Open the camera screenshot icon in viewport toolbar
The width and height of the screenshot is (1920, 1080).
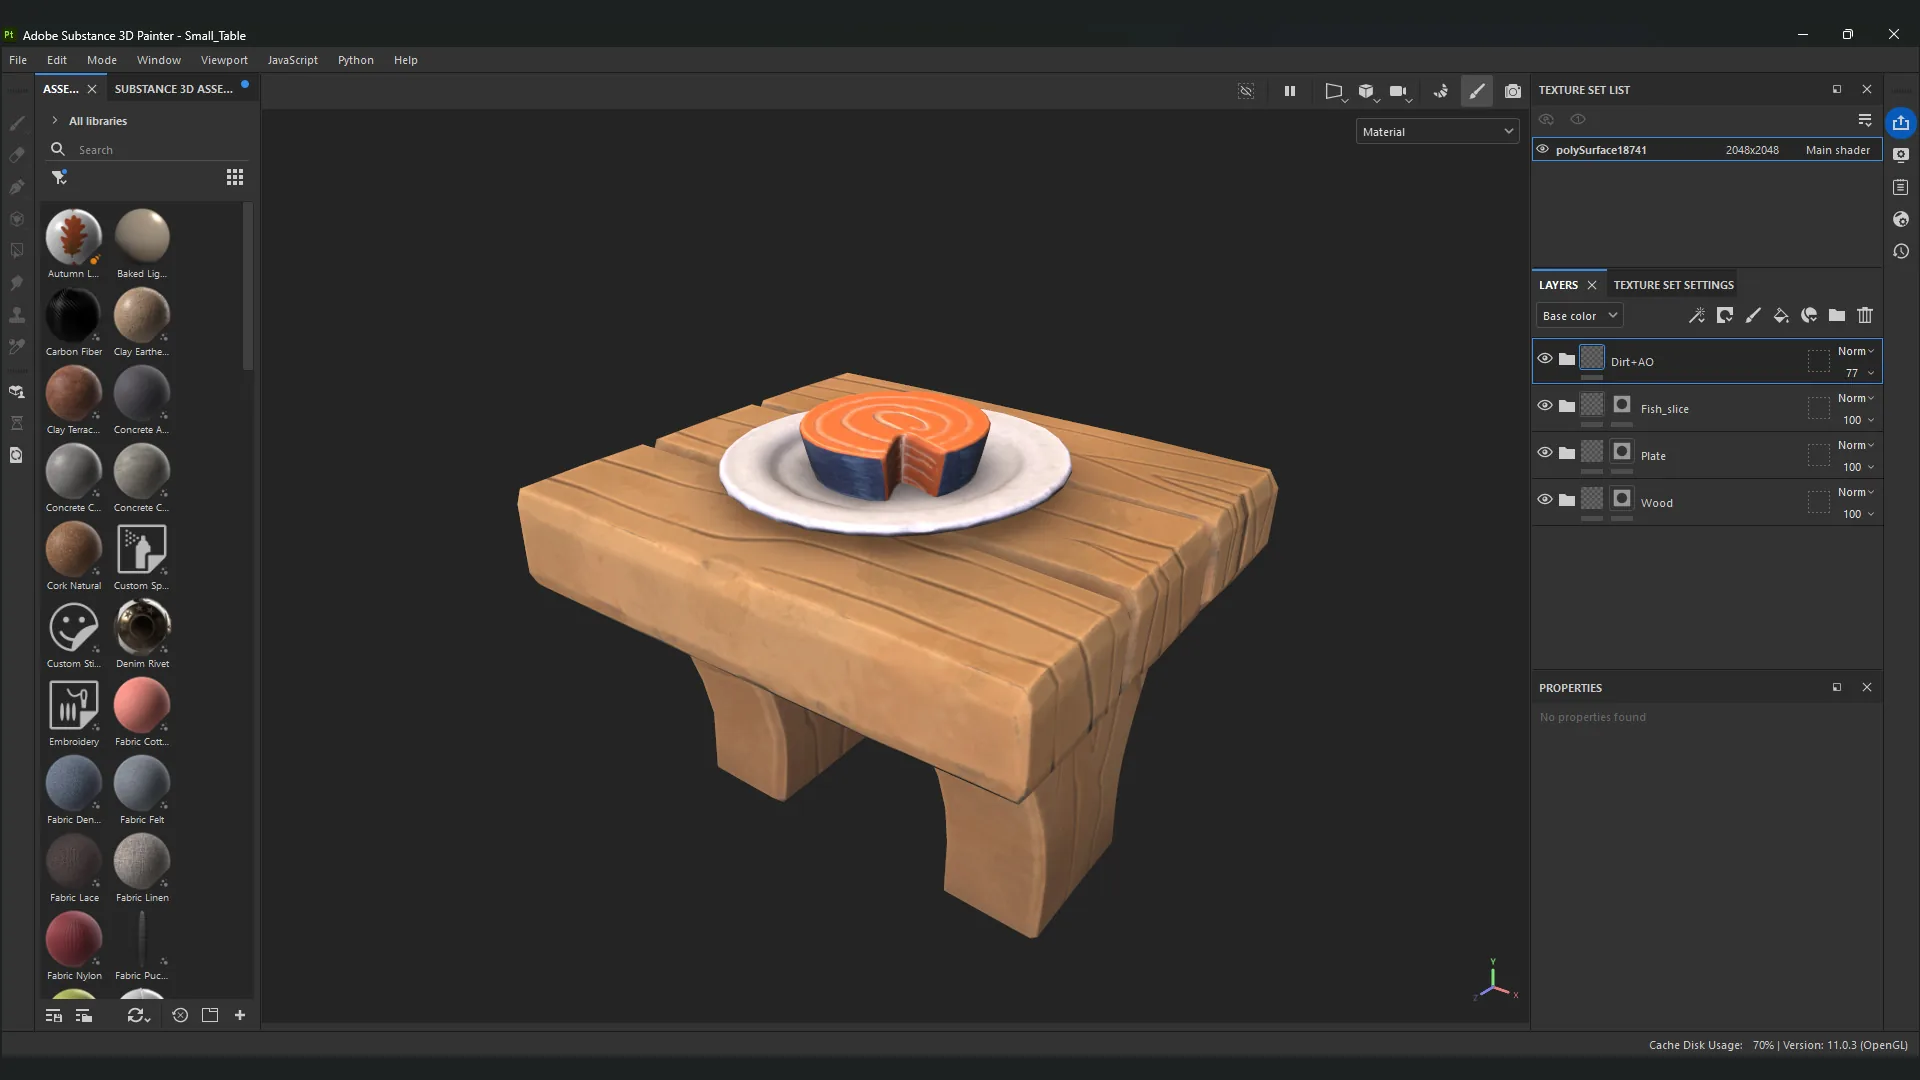(x=1513, y=91)
